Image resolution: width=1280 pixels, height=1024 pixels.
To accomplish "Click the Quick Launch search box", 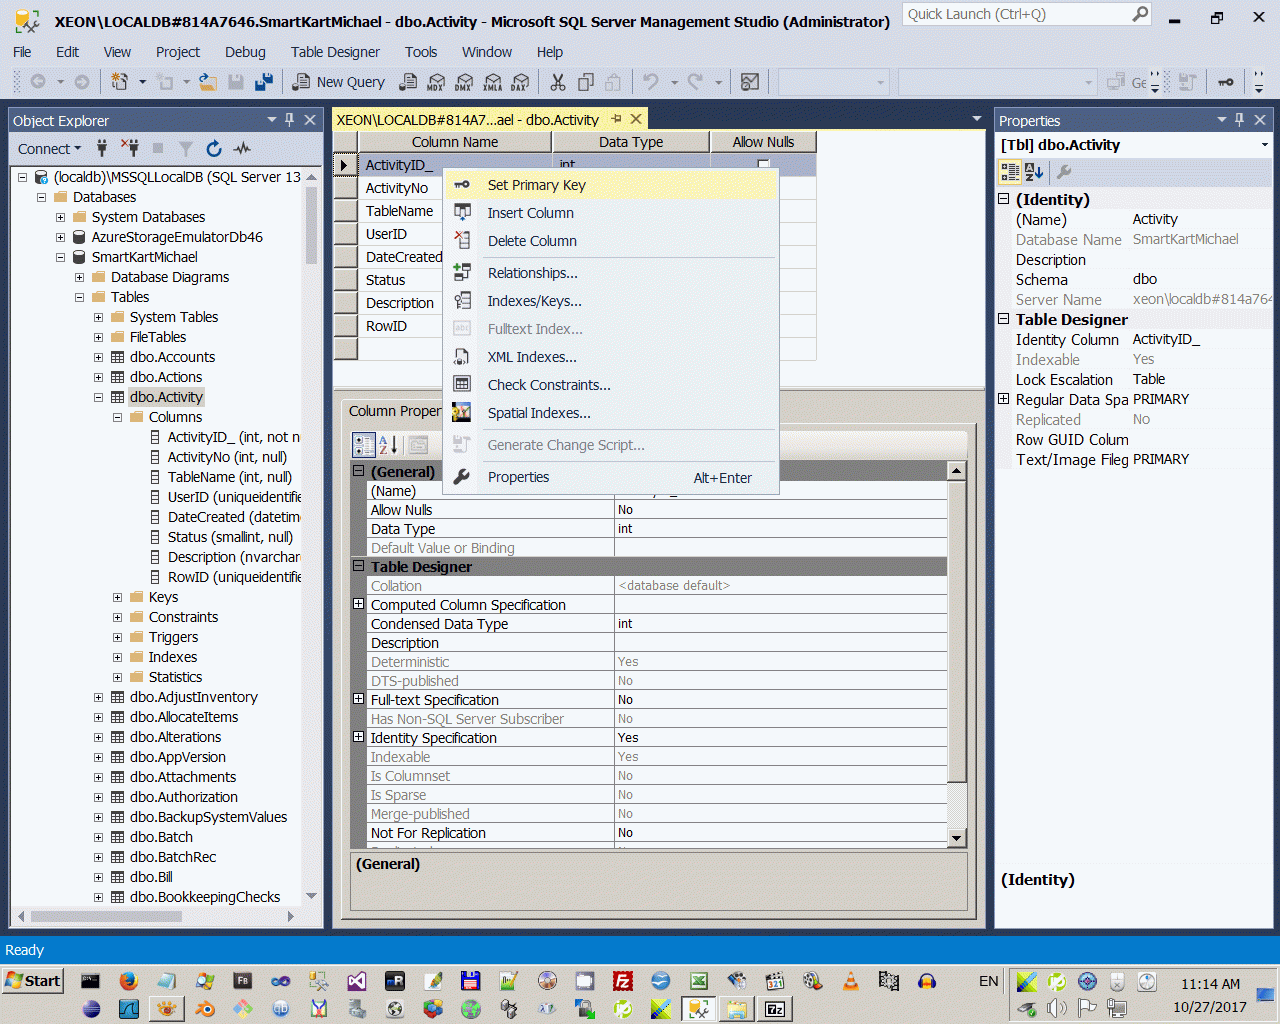I will coord(1026,14).
